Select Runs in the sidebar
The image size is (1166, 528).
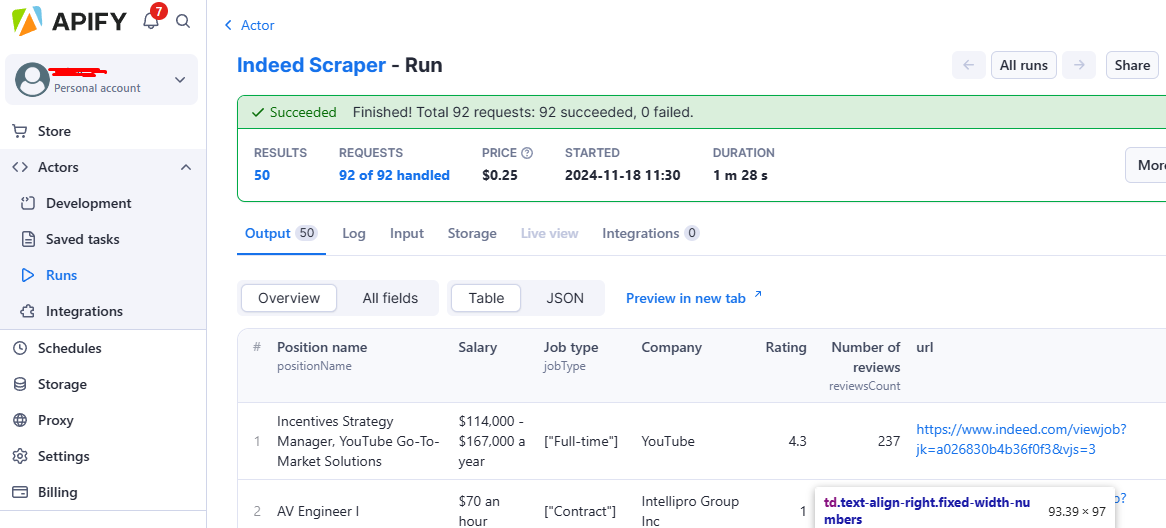pyautogui.click(x=62, y=275)
